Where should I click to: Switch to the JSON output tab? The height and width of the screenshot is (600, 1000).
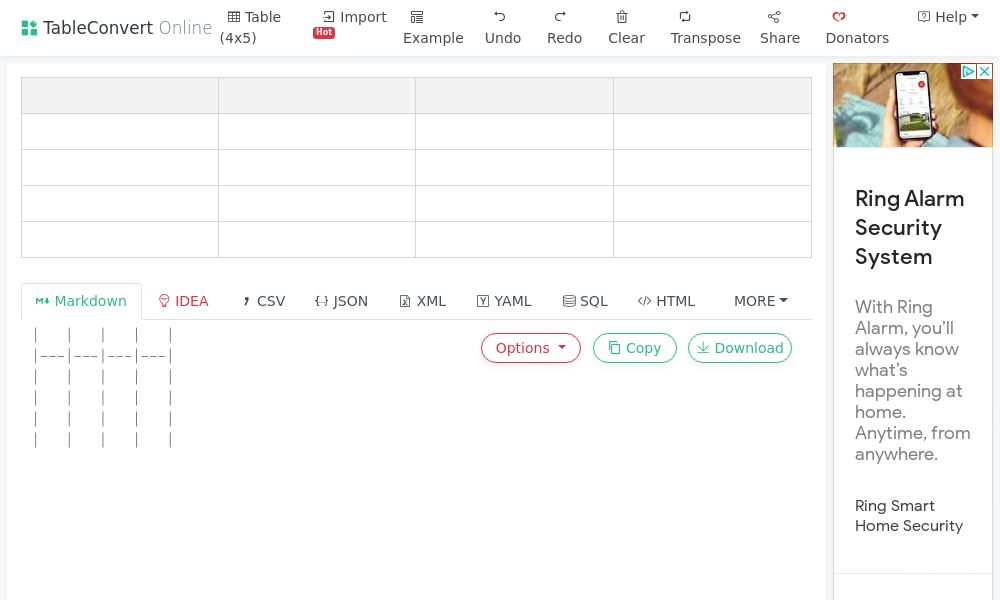coord(340,301)
